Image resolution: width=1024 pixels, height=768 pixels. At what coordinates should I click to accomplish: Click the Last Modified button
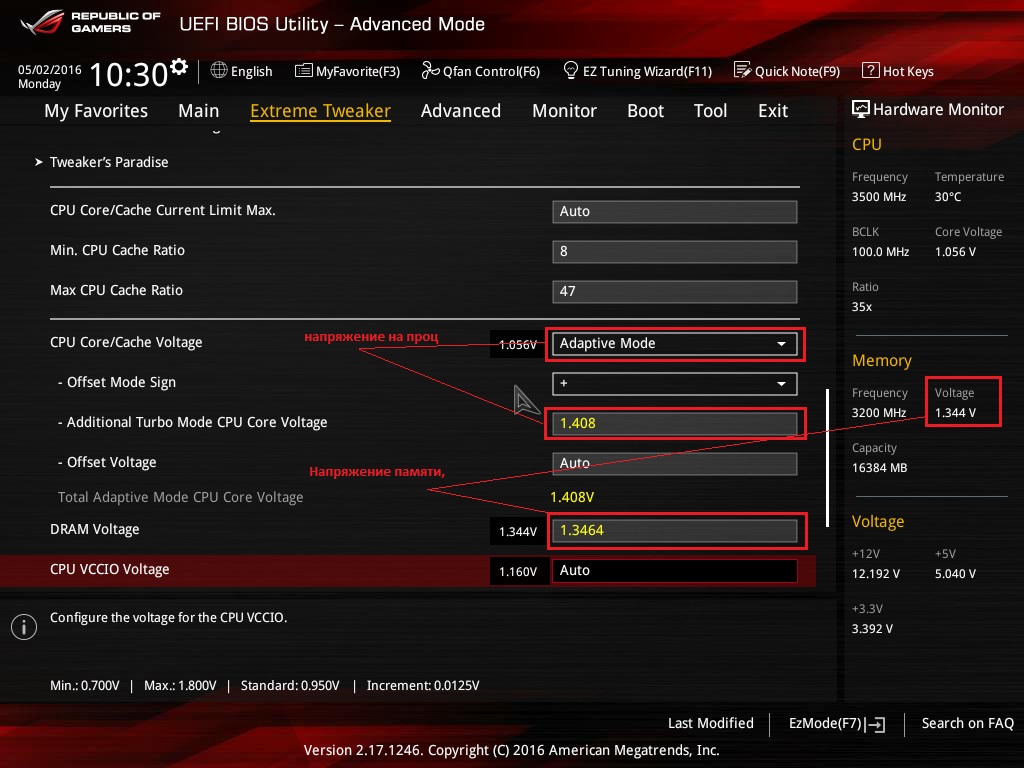711,723
